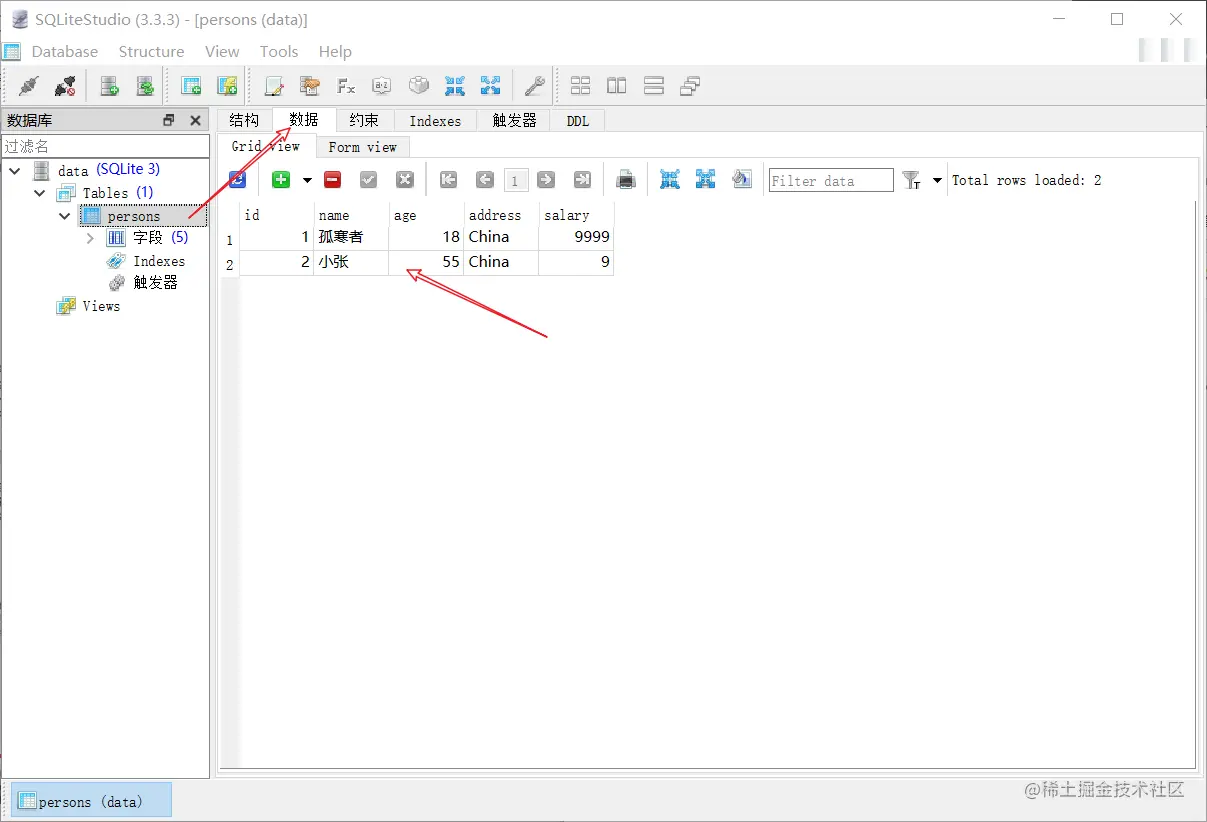Refresh table data in grid view
Screen dimensions: 1207x822
click(237, 180)
